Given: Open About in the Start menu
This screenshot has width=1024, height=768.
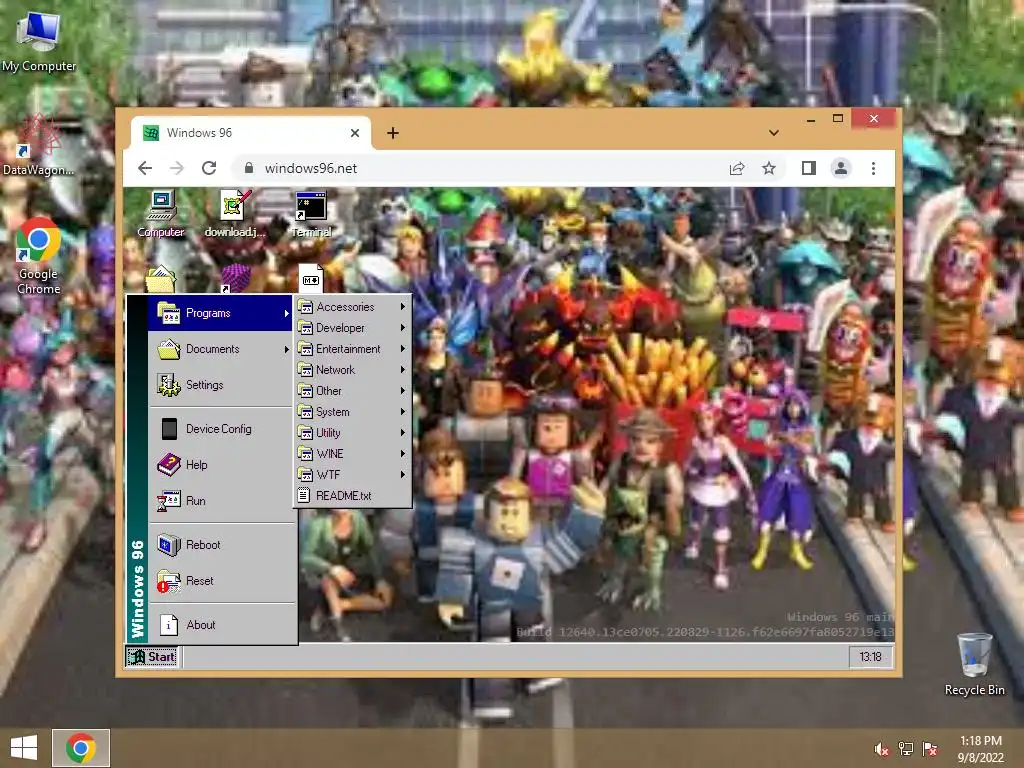Looking at the screenshot, I should coord(222,624).
